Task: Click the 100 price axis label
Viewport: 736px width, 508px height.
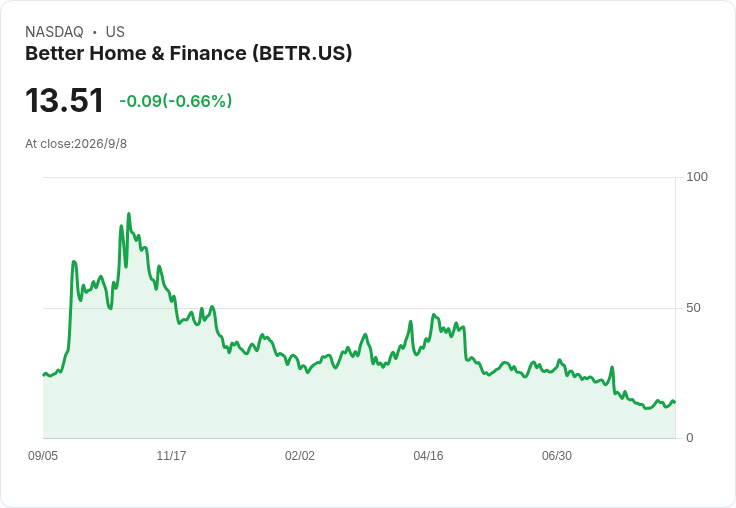Action: [x=697, y=177]
